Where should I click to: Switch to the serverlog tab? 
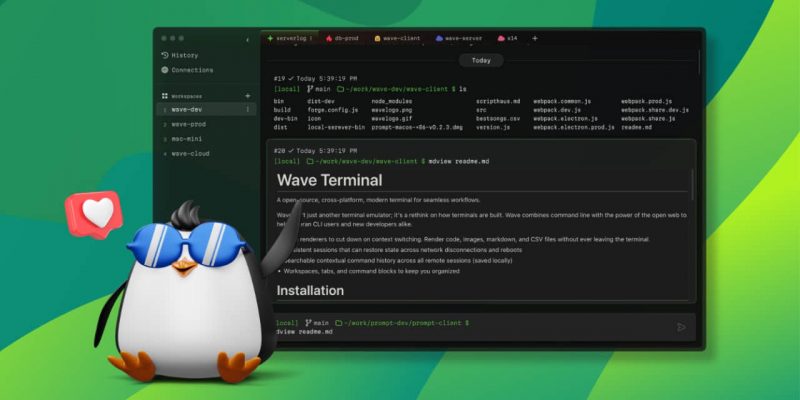tap(289, 38)
